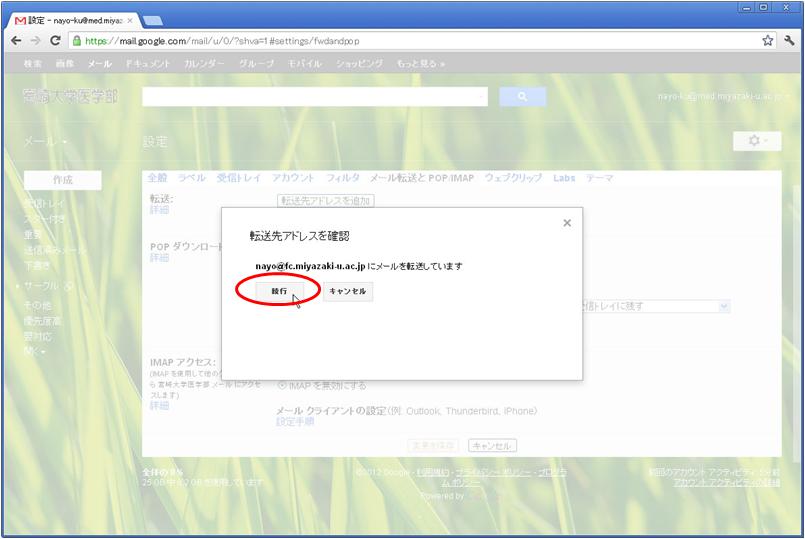Click the Gmail search input box
This screenshot has height=539, width=805.
(x=315, y=97)
